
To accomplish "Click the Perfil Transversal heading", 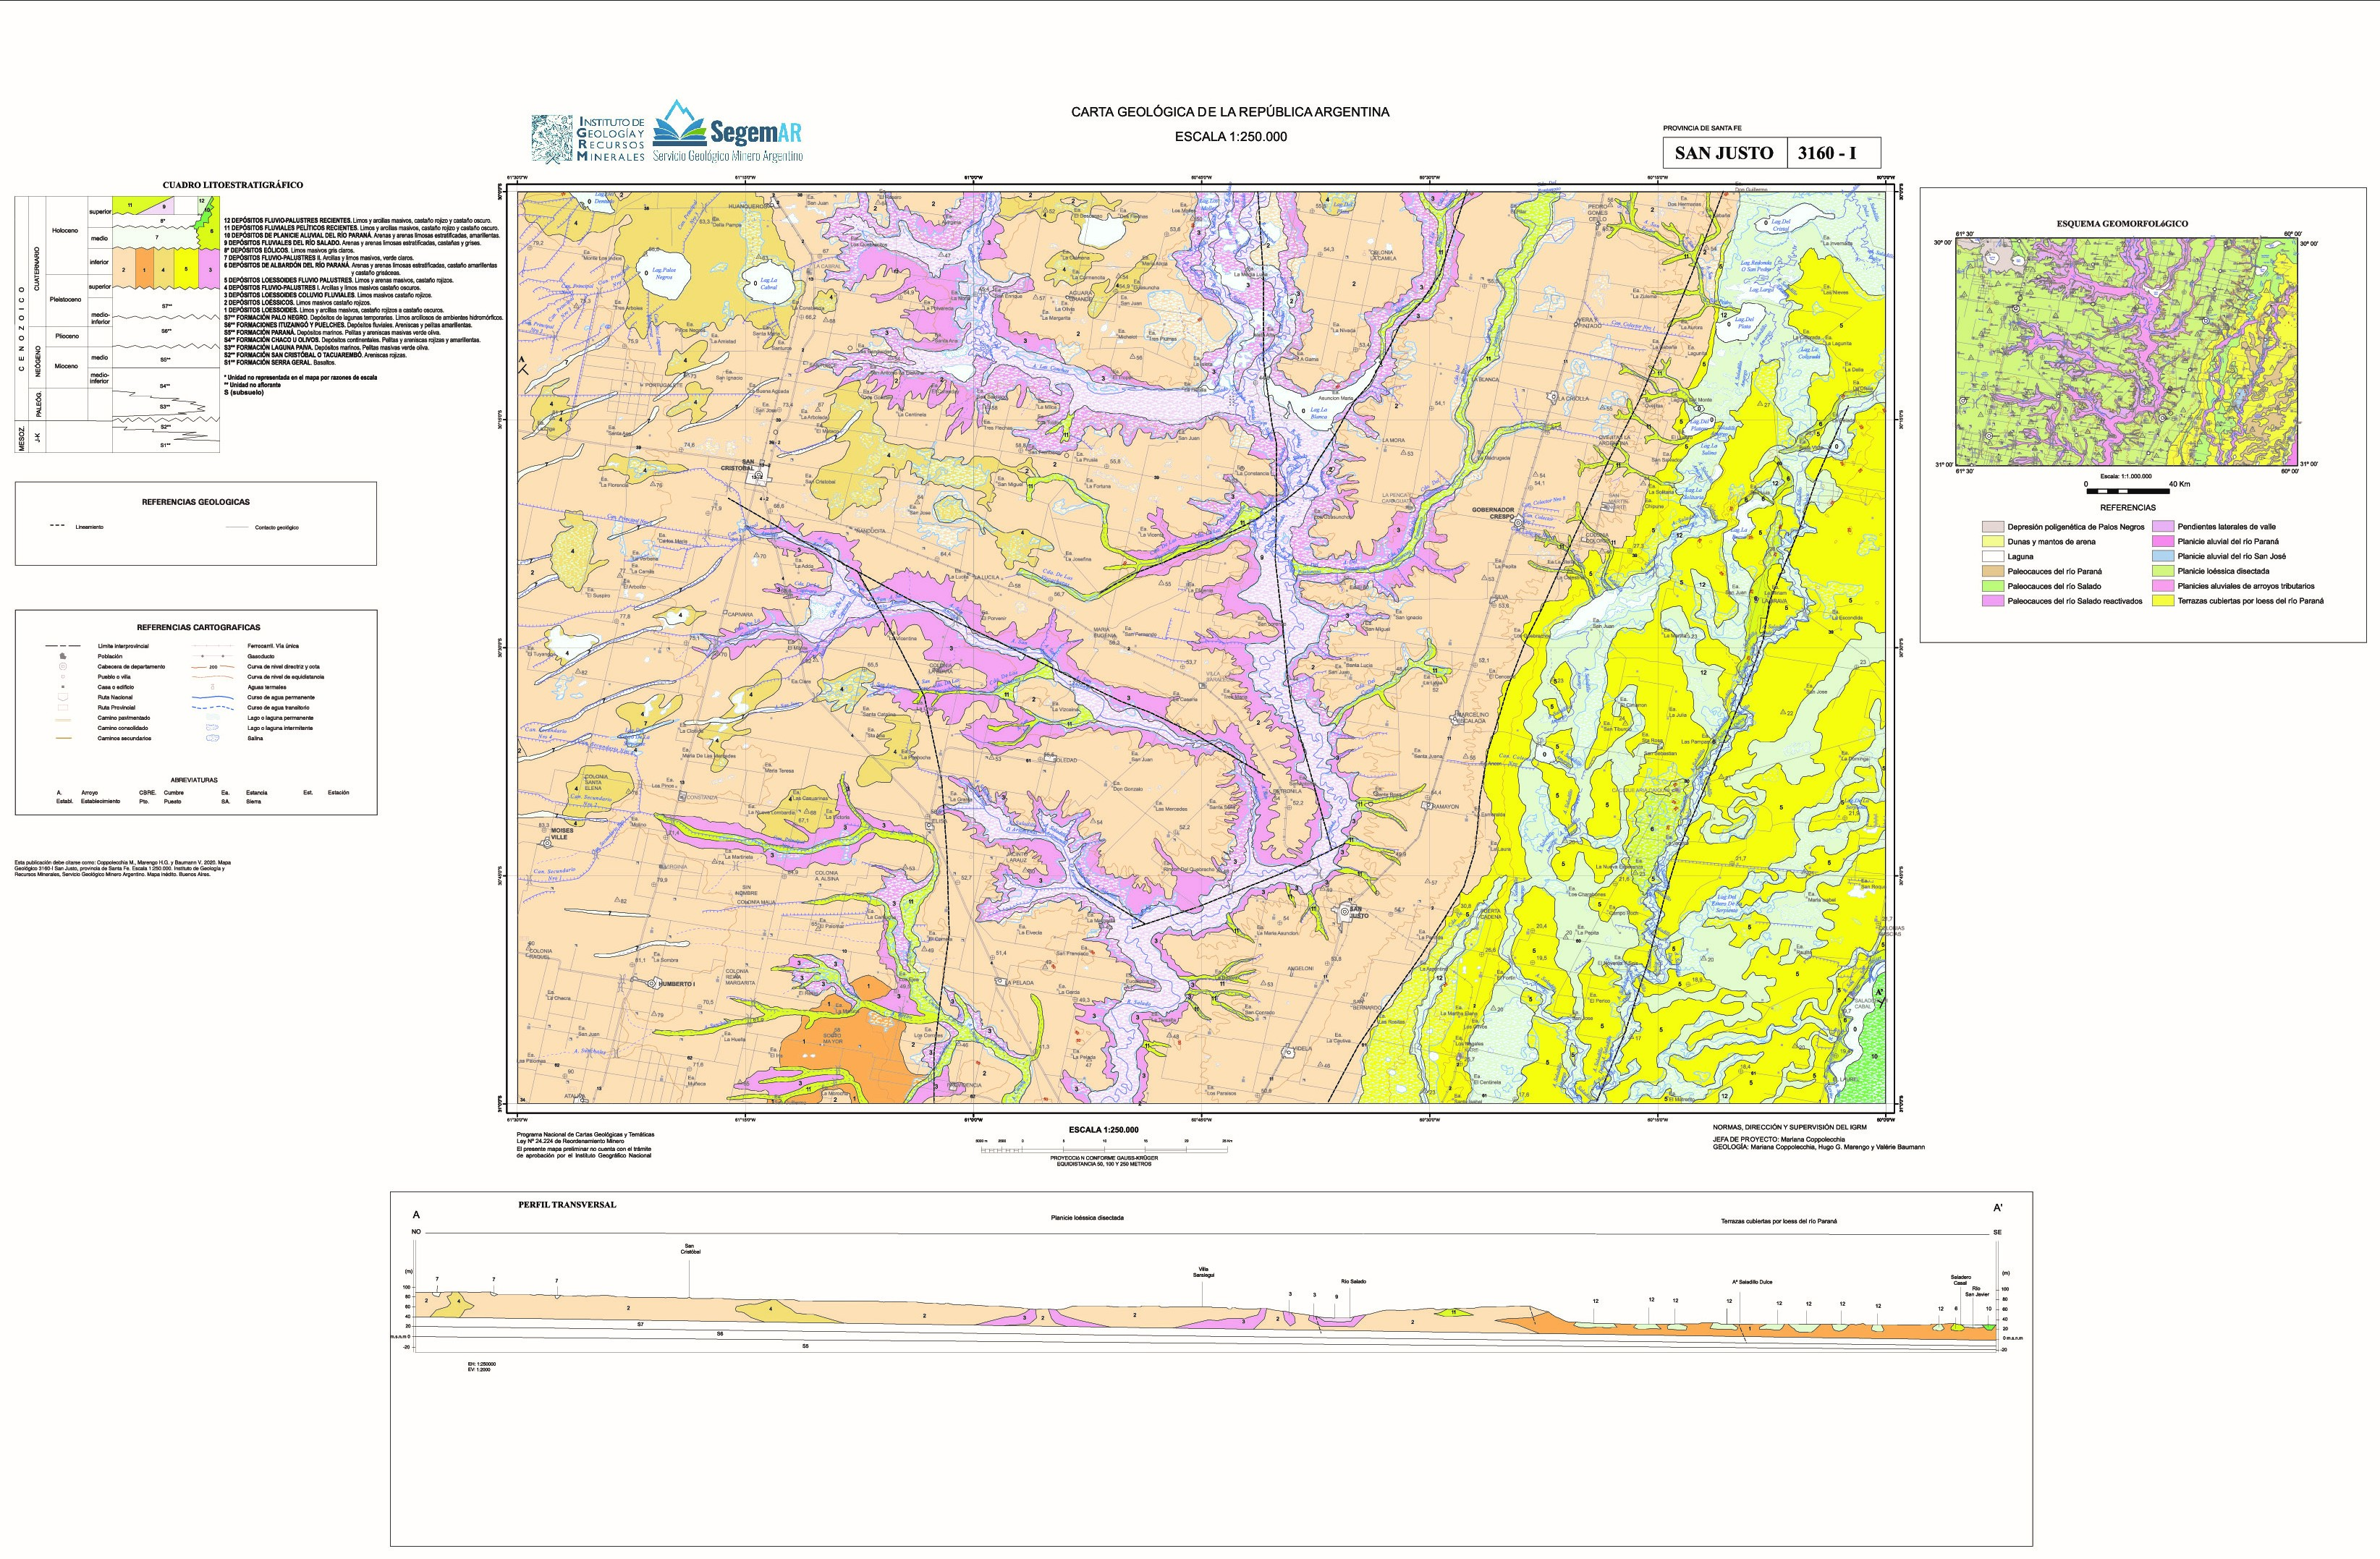I will click(567, 1205).
